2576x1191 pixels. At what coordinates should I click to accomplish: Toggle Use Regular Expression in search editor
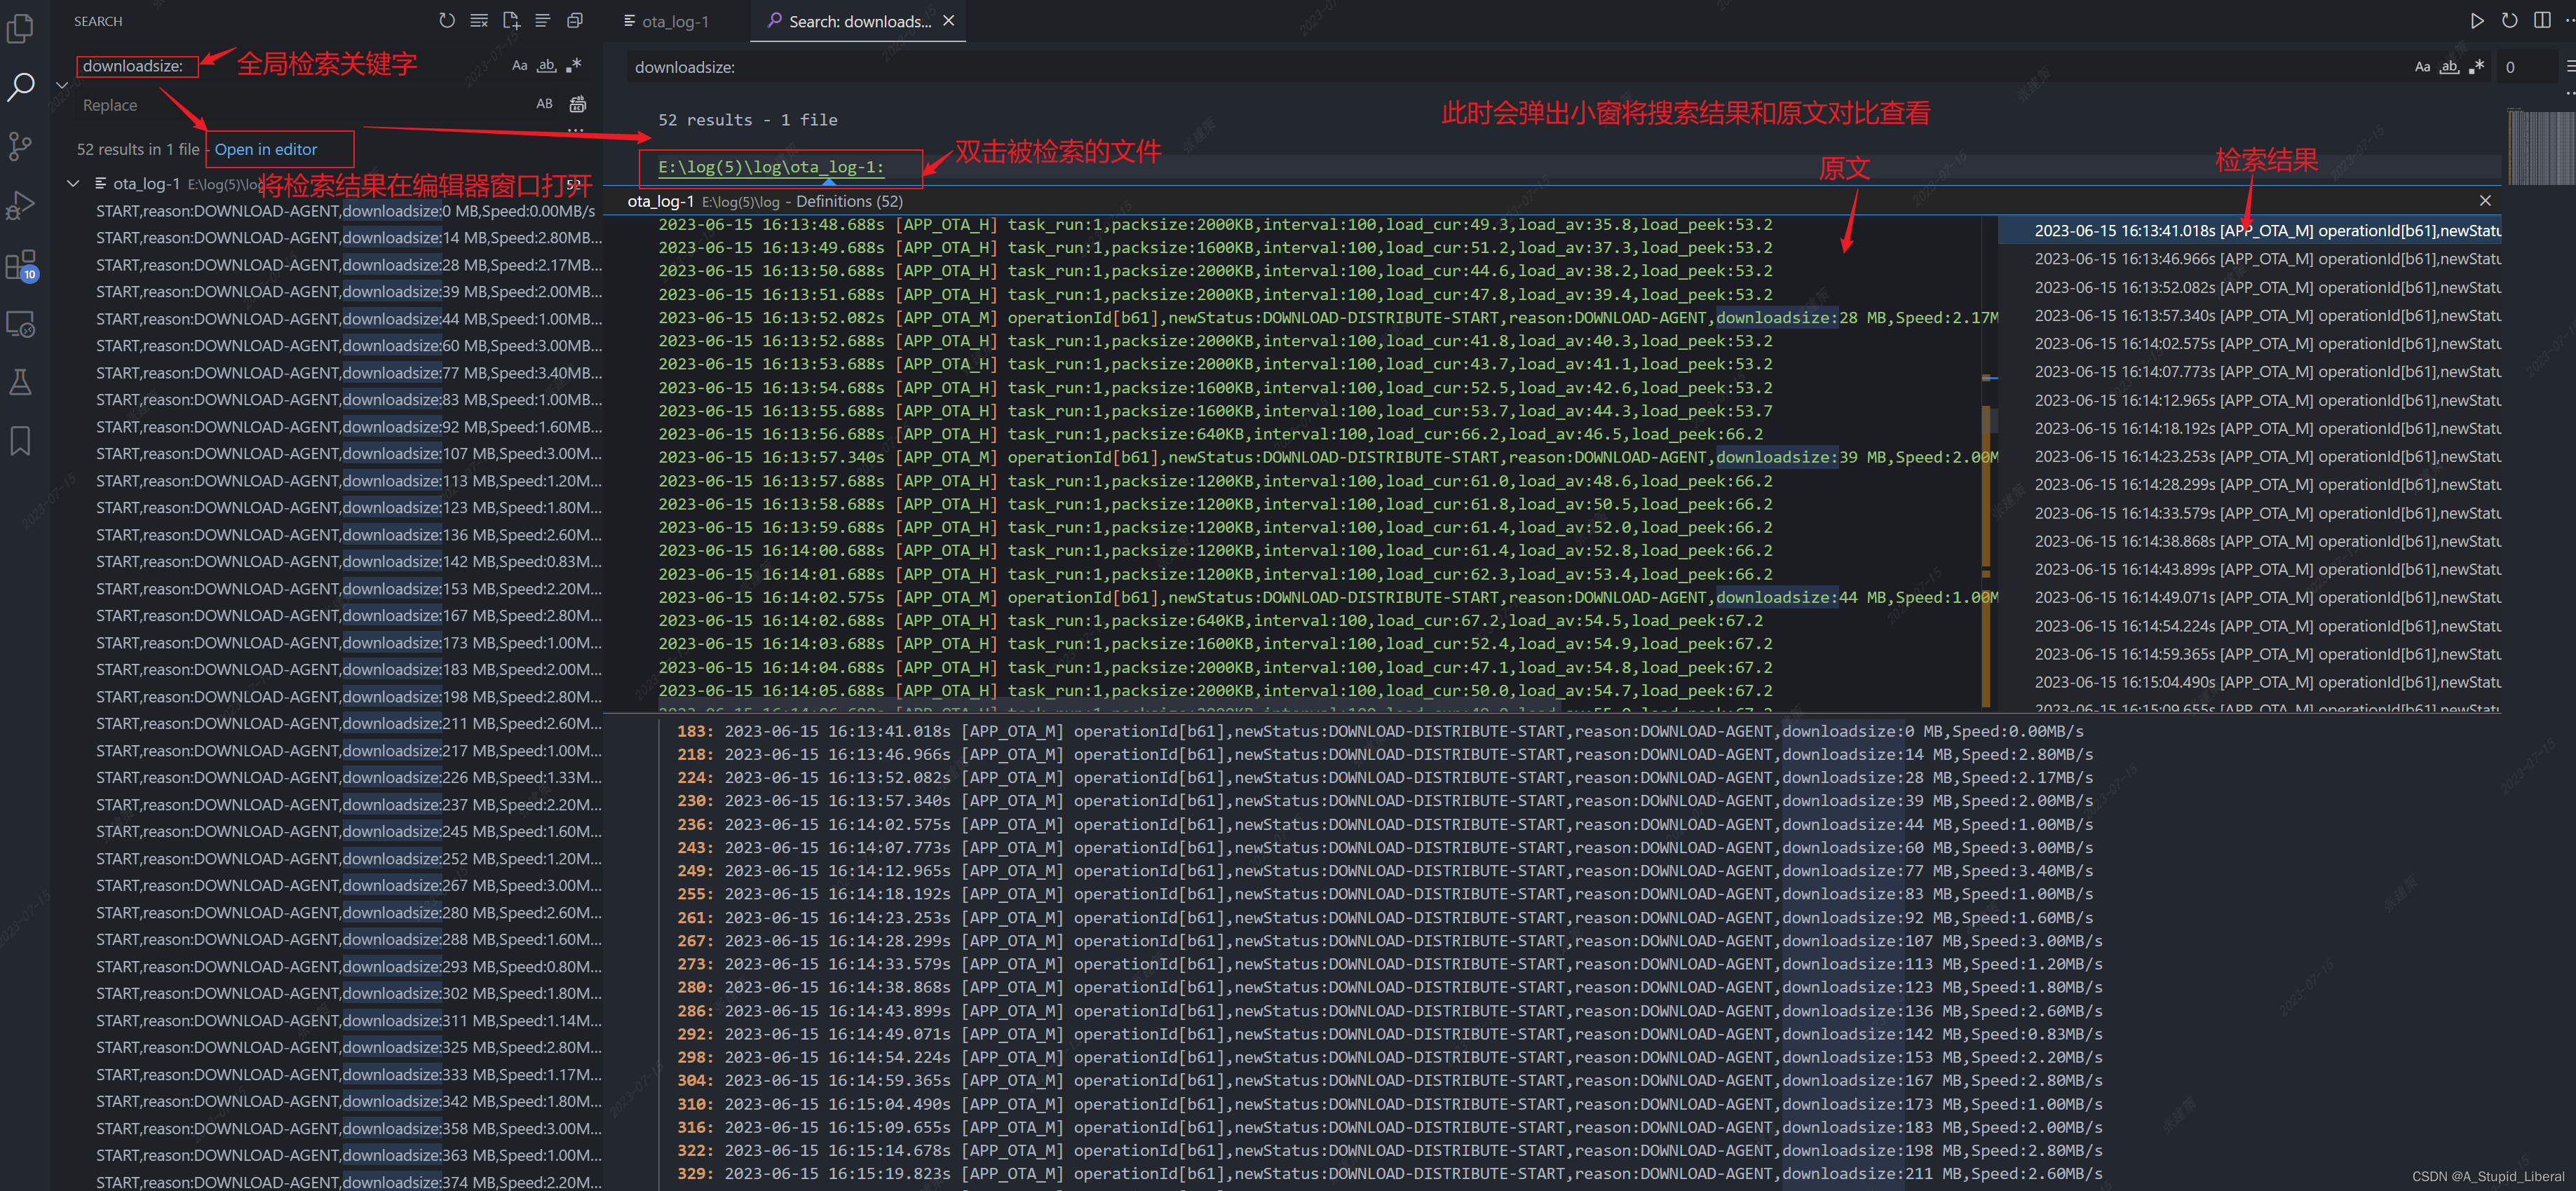[x=2476, y=67]
